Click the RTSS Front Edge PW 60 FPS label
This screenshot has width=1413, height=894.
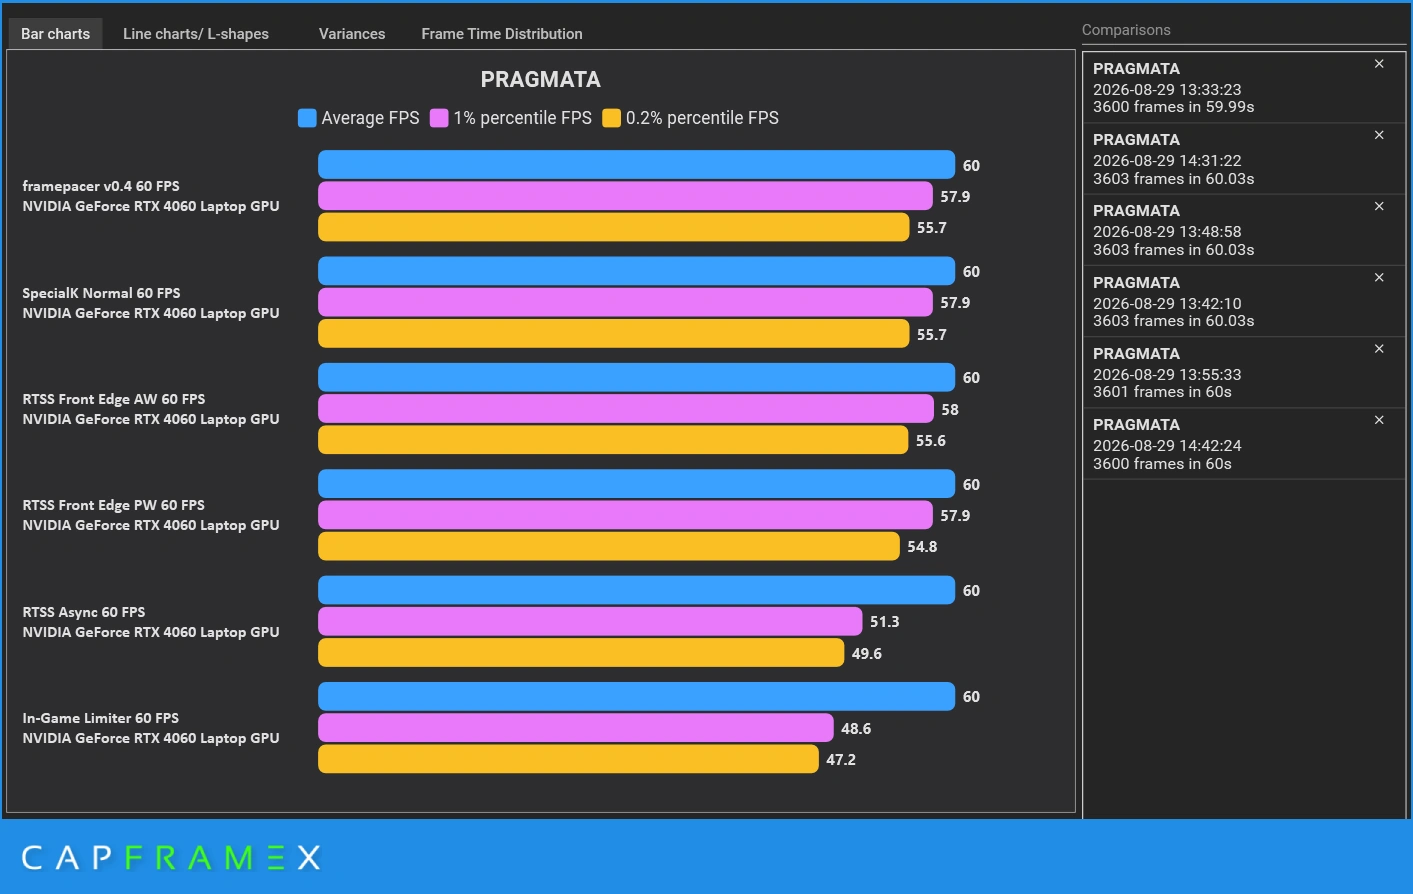[x=113, y=505]
